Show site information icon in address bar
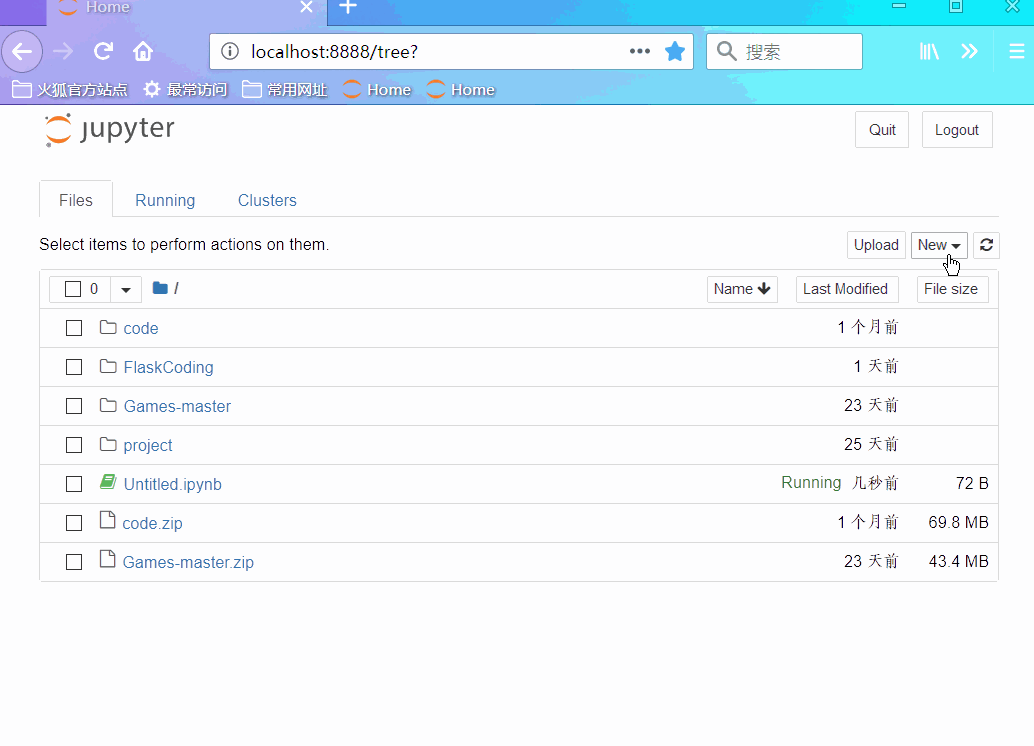1034x746 pixels. (x=229, y=51)
